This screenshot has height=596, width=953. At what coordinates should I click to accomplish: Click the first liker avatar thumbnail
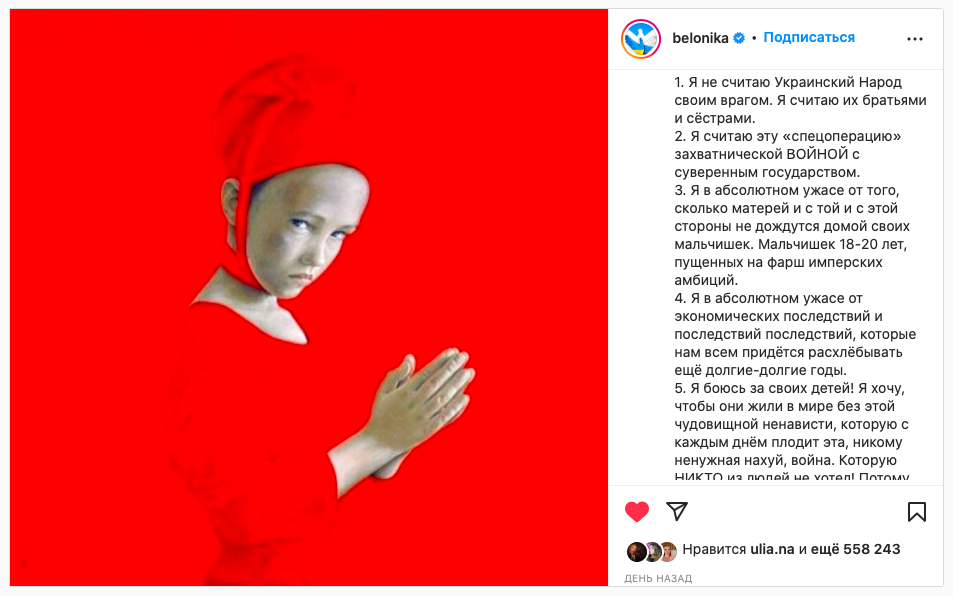tap(636, 552)
